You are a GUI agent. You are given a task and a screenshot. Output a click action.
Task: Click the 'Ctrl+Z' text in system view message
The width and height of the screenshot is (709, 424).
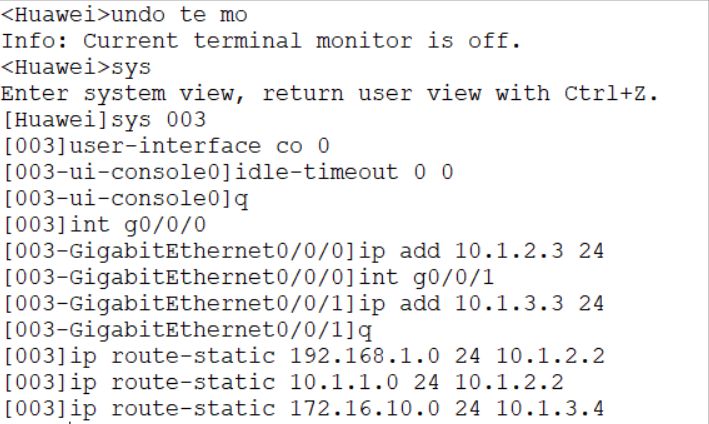click(x=606, y=93)
